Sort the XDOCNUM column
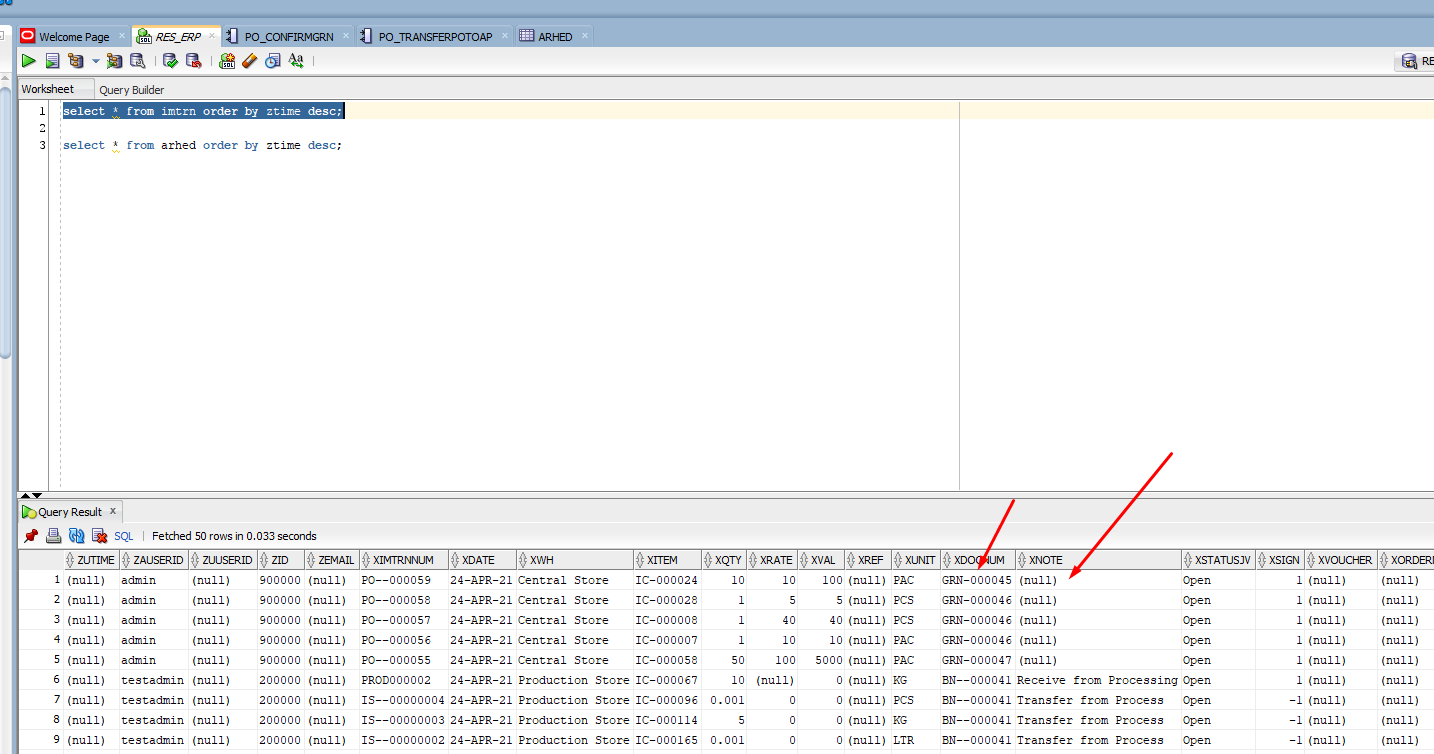 pos(976,559)
